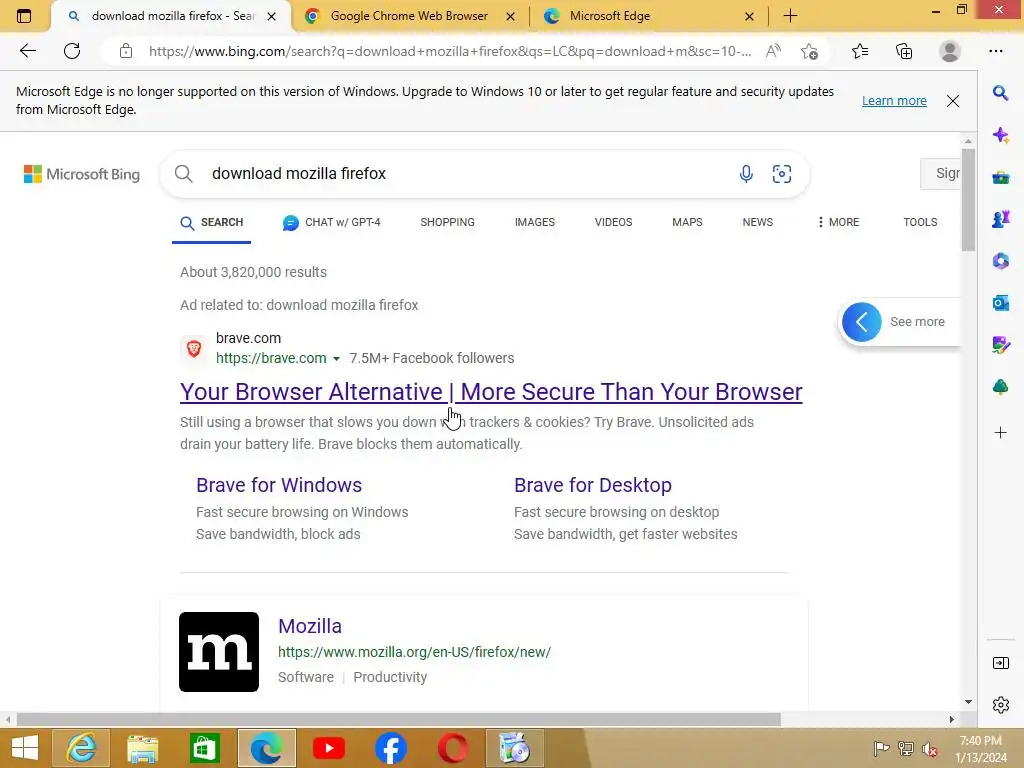Screen dimensions: 1024x768
Task: Expand brave.com ad URL dropdown arrow
Action: point(336,359)
